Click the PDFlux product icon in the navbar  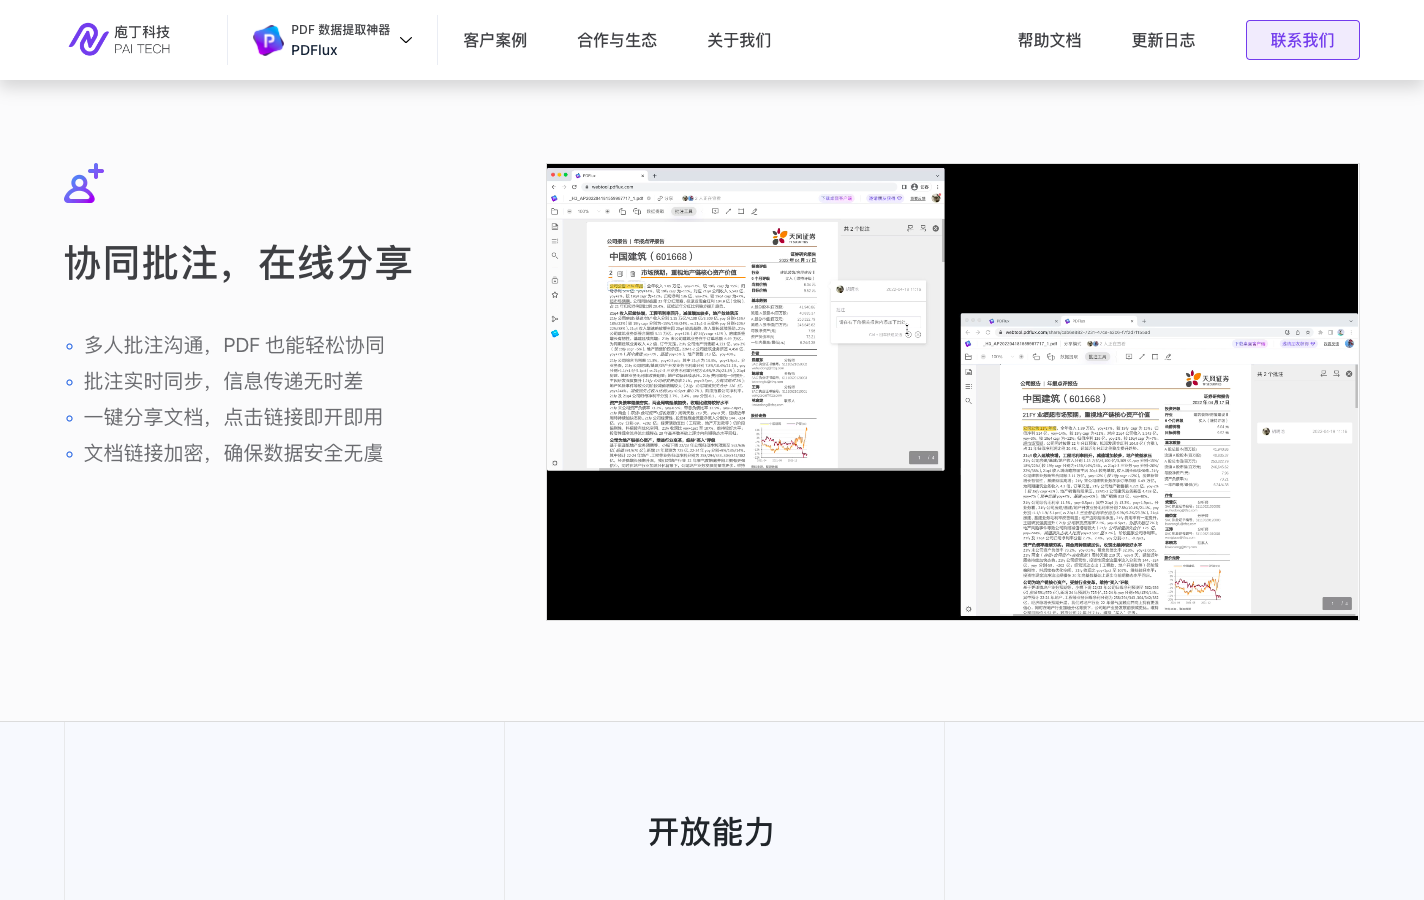(268, 40)
